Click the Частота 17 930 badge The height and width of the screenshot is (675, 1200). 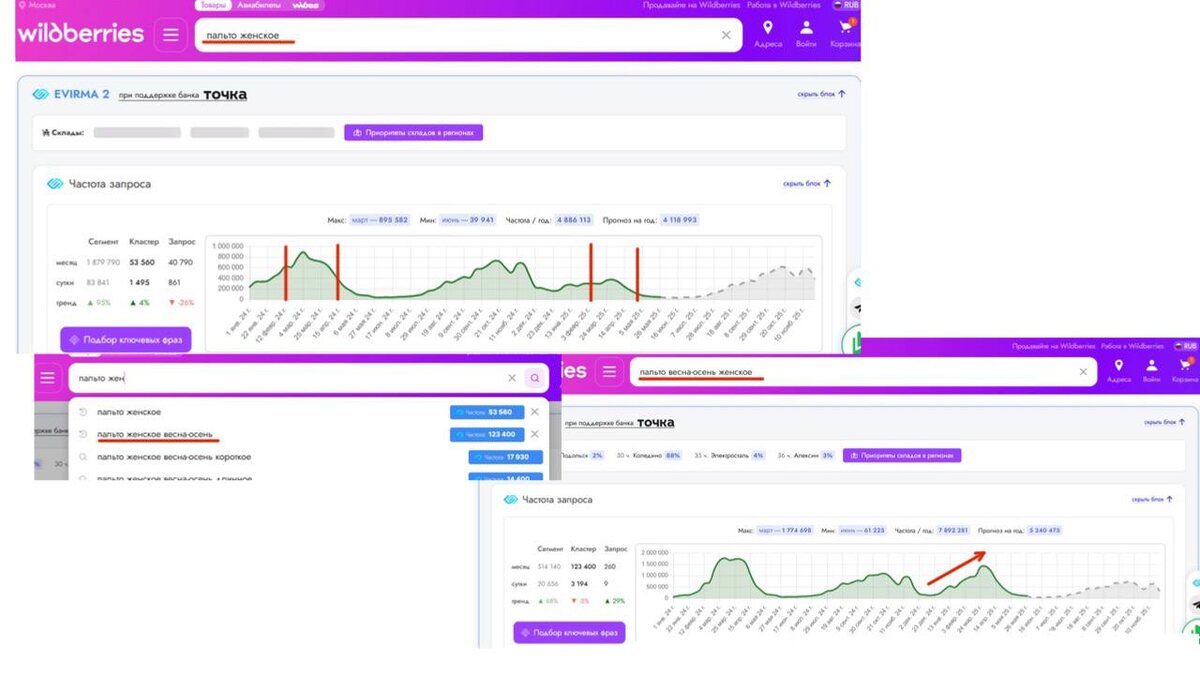(x=505, y=457)
